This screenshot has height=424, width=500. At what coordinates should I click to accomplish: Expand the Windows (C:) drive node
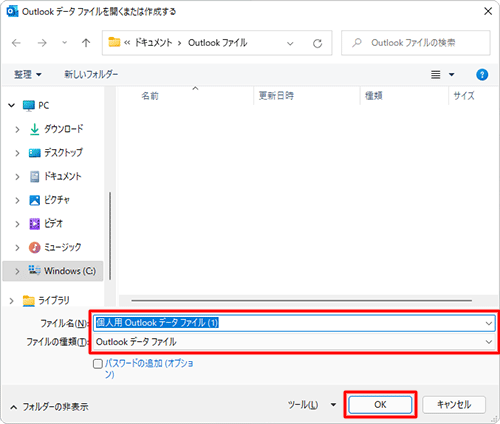pos(17,271)
